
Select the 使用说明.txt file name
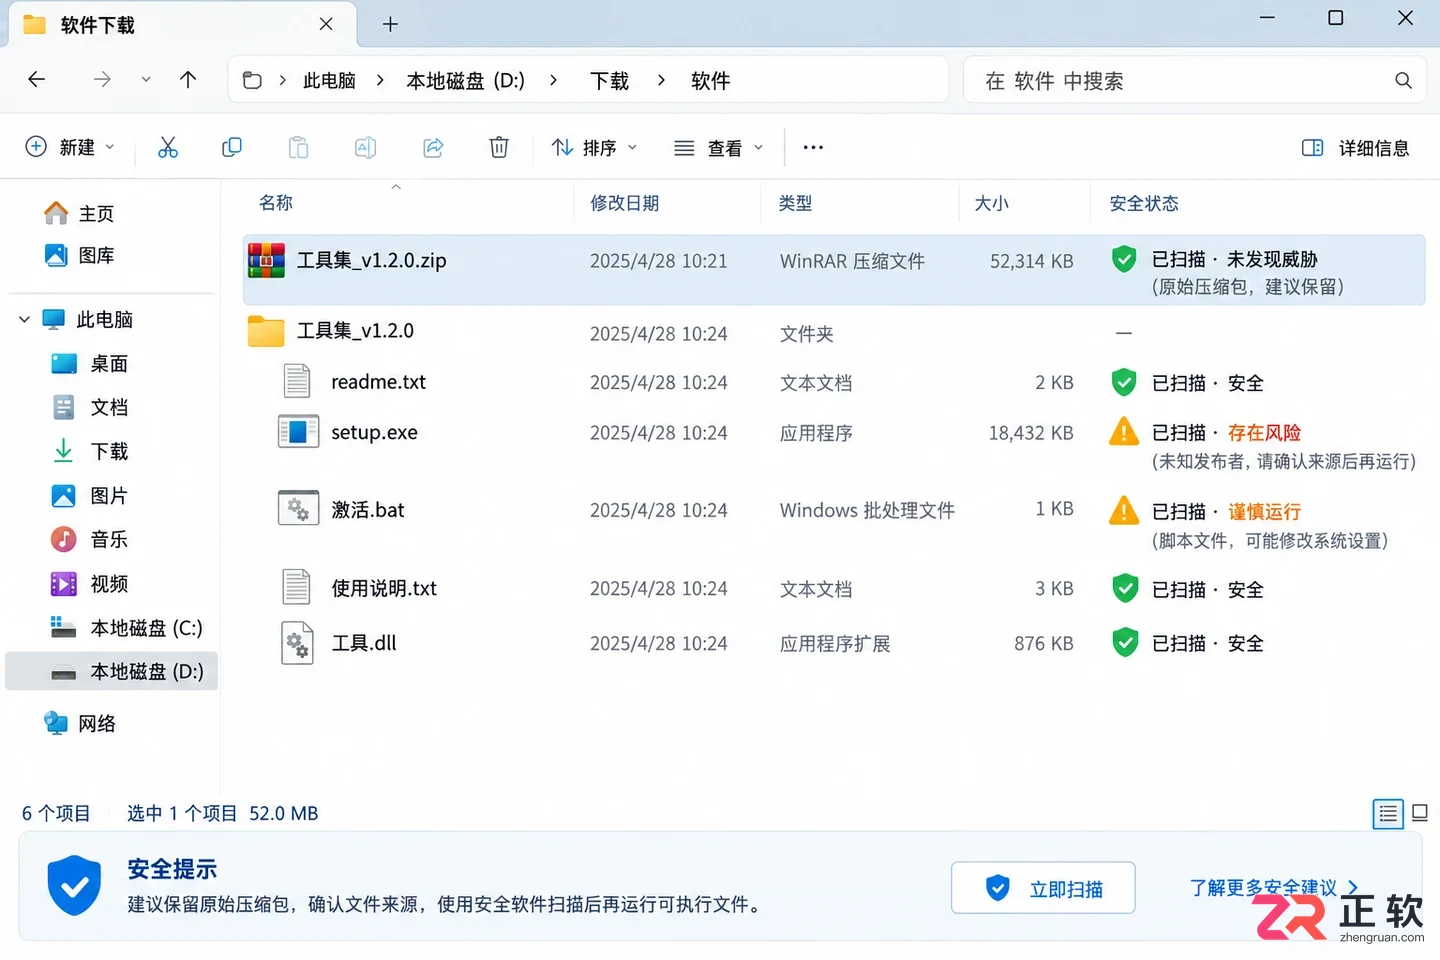click(384, 588)
